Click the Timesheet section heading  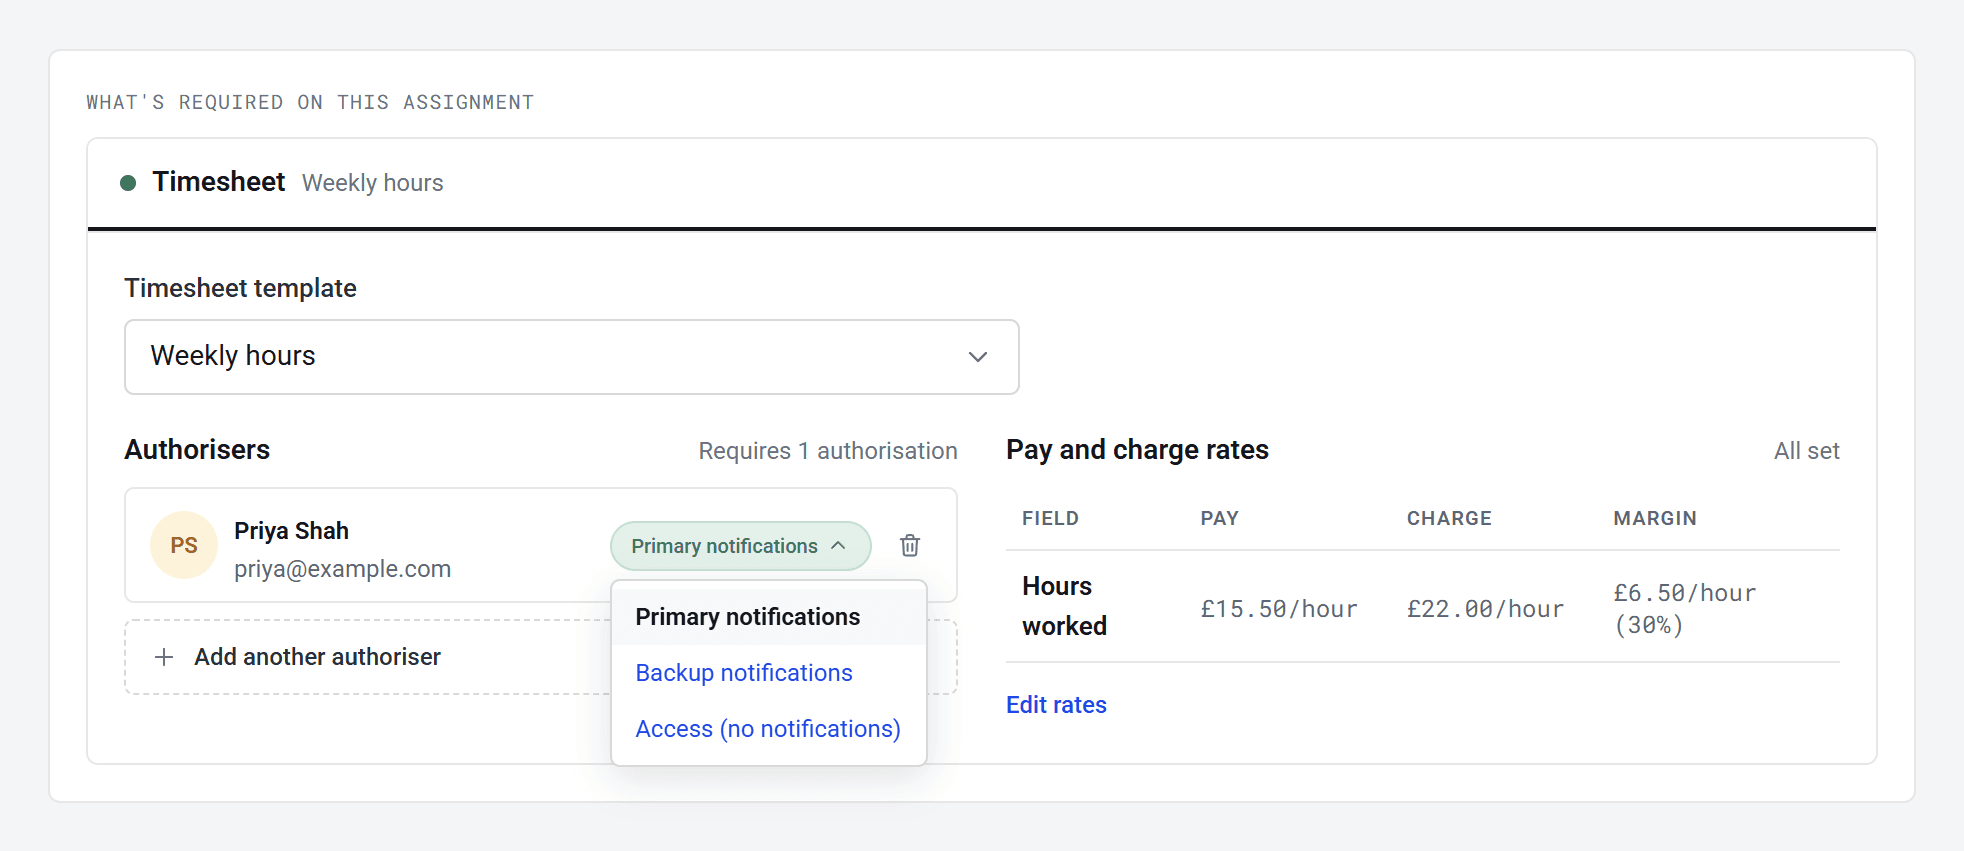(x=219, y=182)
